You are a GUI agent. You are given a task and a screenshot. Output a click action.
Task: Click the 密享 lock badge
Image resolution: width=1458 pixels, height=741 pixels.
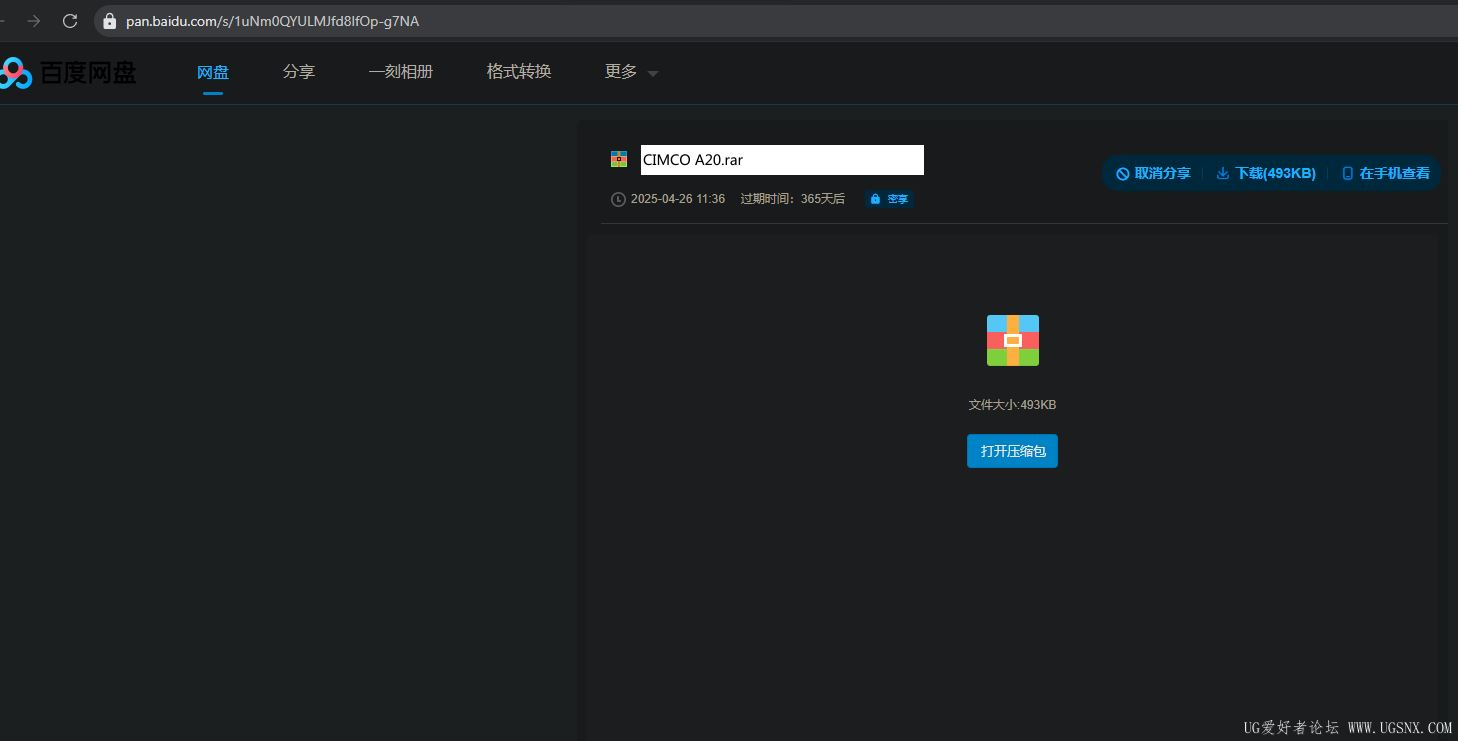[x=889, y=199]
